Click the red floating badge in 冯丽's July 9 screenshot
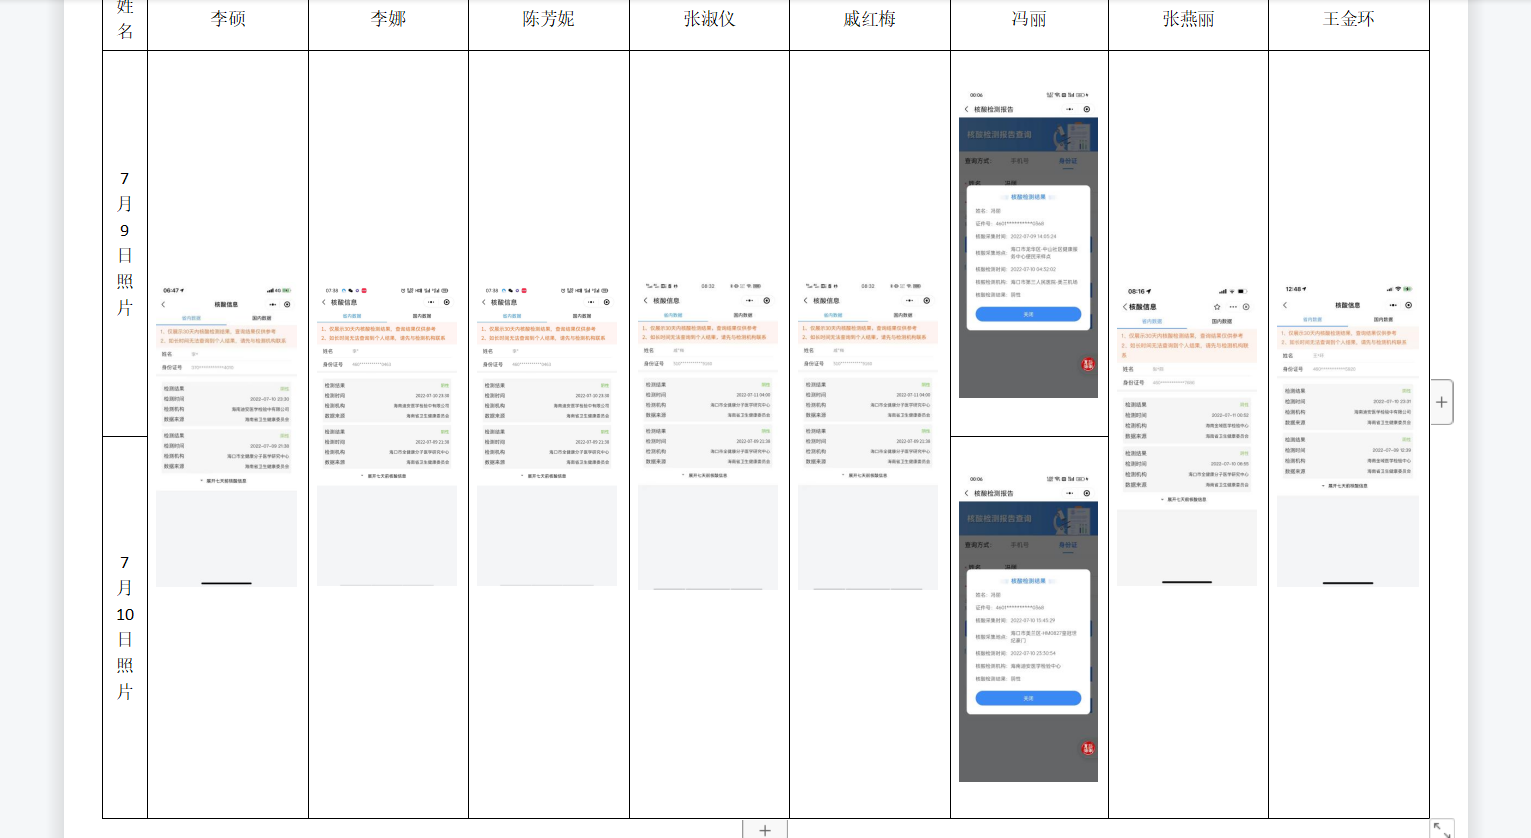Image resolution: width=1531 pixels, height=838 pixels. click(1088, 365)
